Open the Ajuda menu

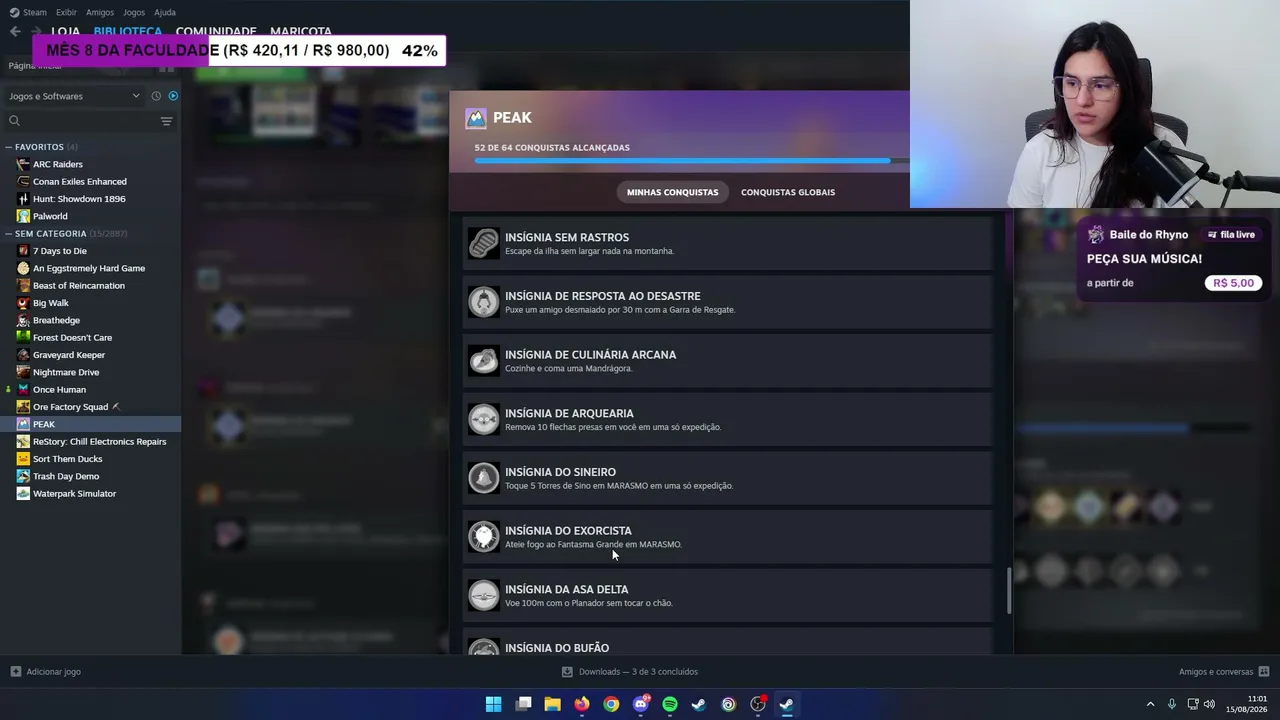pos(165,12)
